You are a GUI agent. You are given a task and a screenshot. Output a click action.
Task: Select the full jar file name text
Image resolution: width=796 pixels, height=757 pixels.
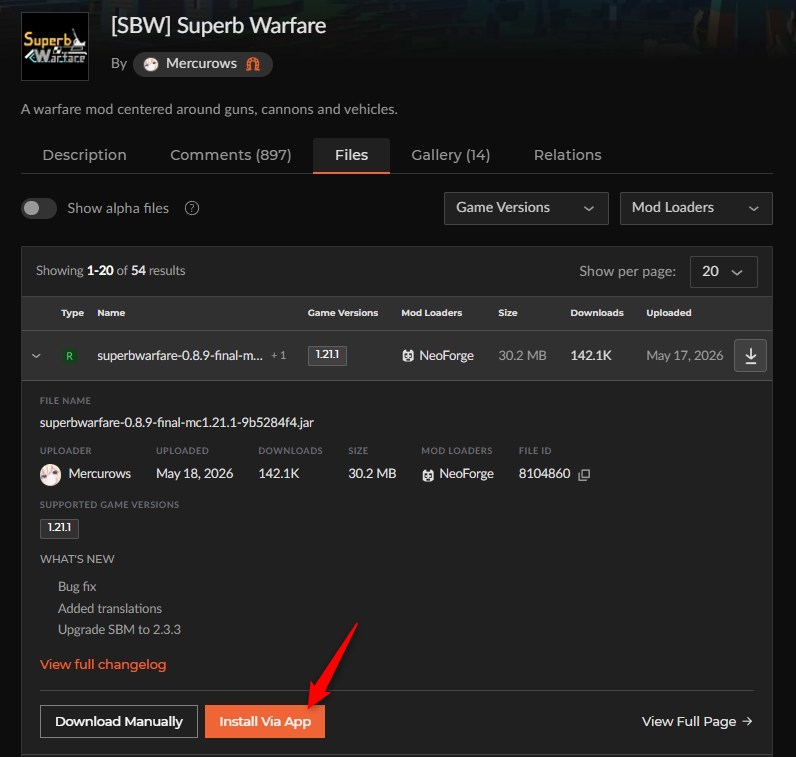click(x=177, y=422)
